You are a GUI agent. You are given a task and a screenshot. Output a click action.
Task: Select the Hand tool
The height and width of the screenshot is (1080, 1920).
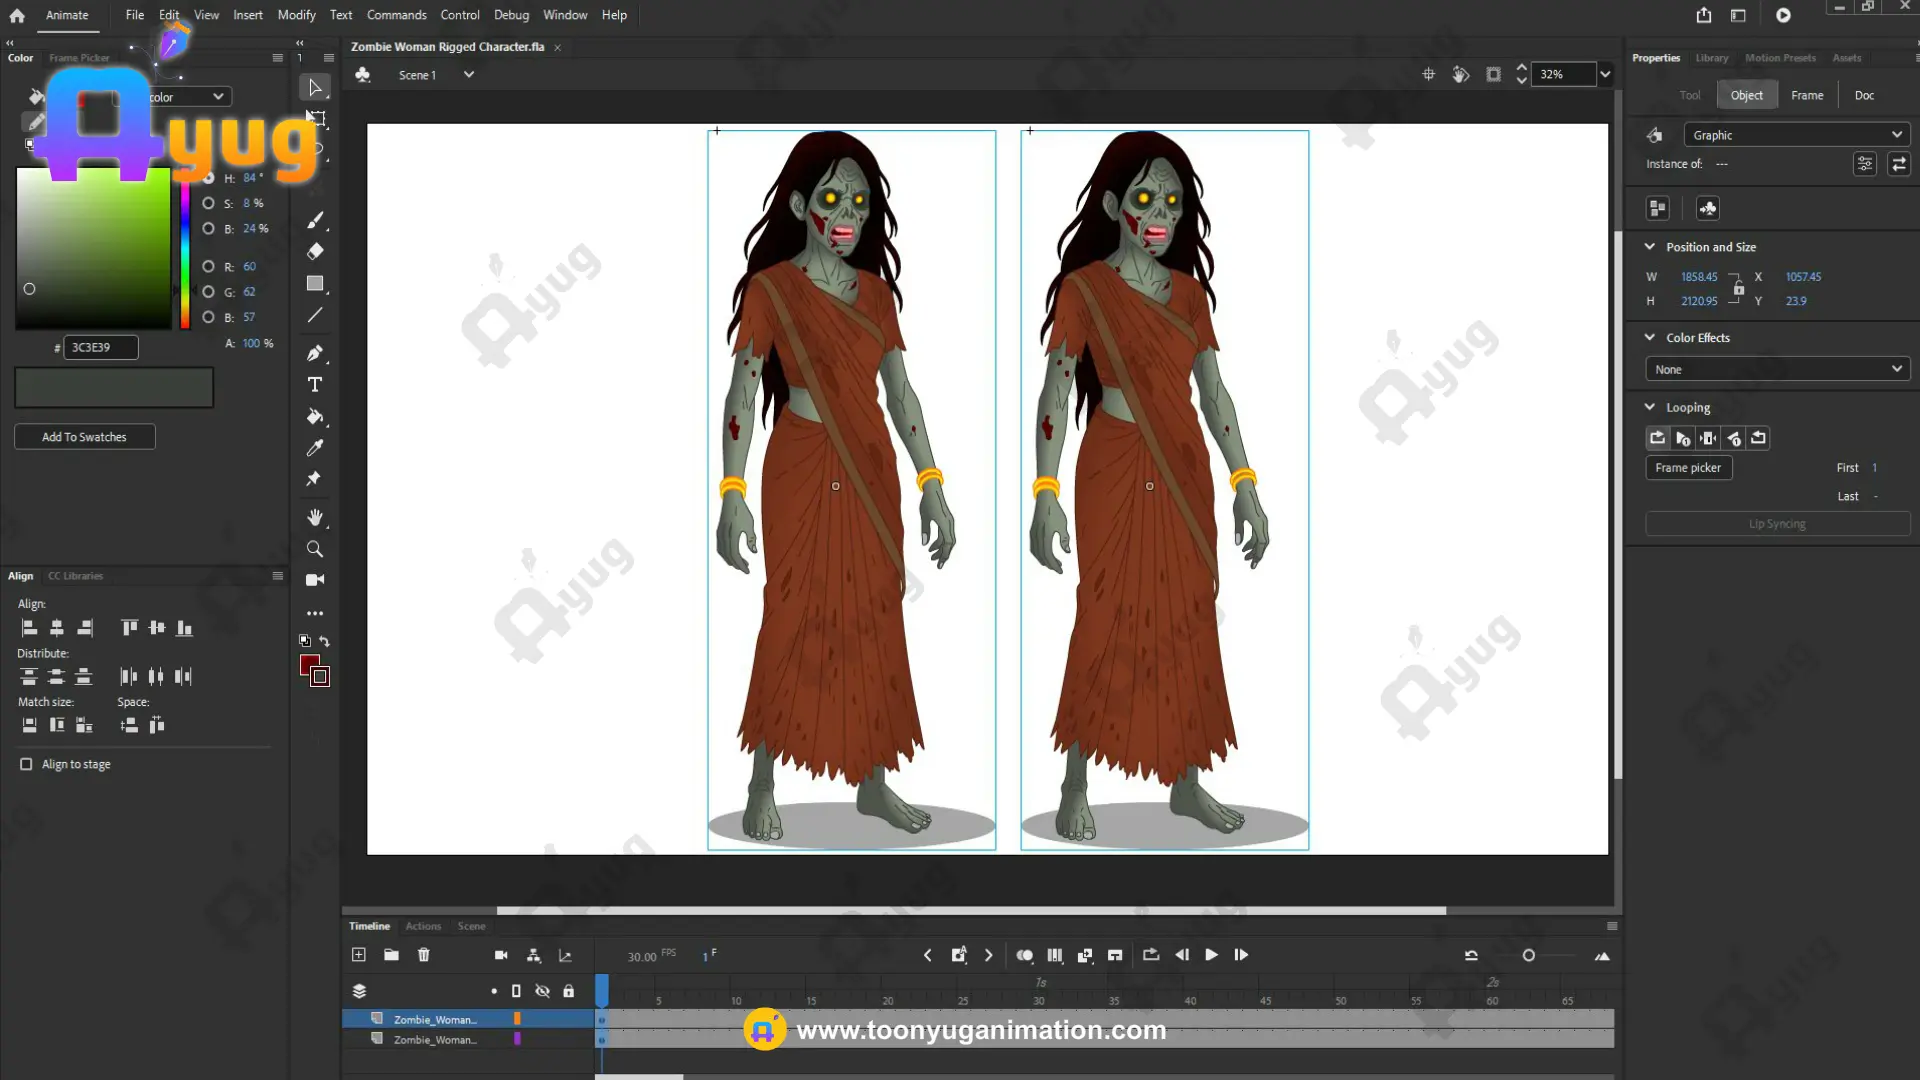click(315, 517)
